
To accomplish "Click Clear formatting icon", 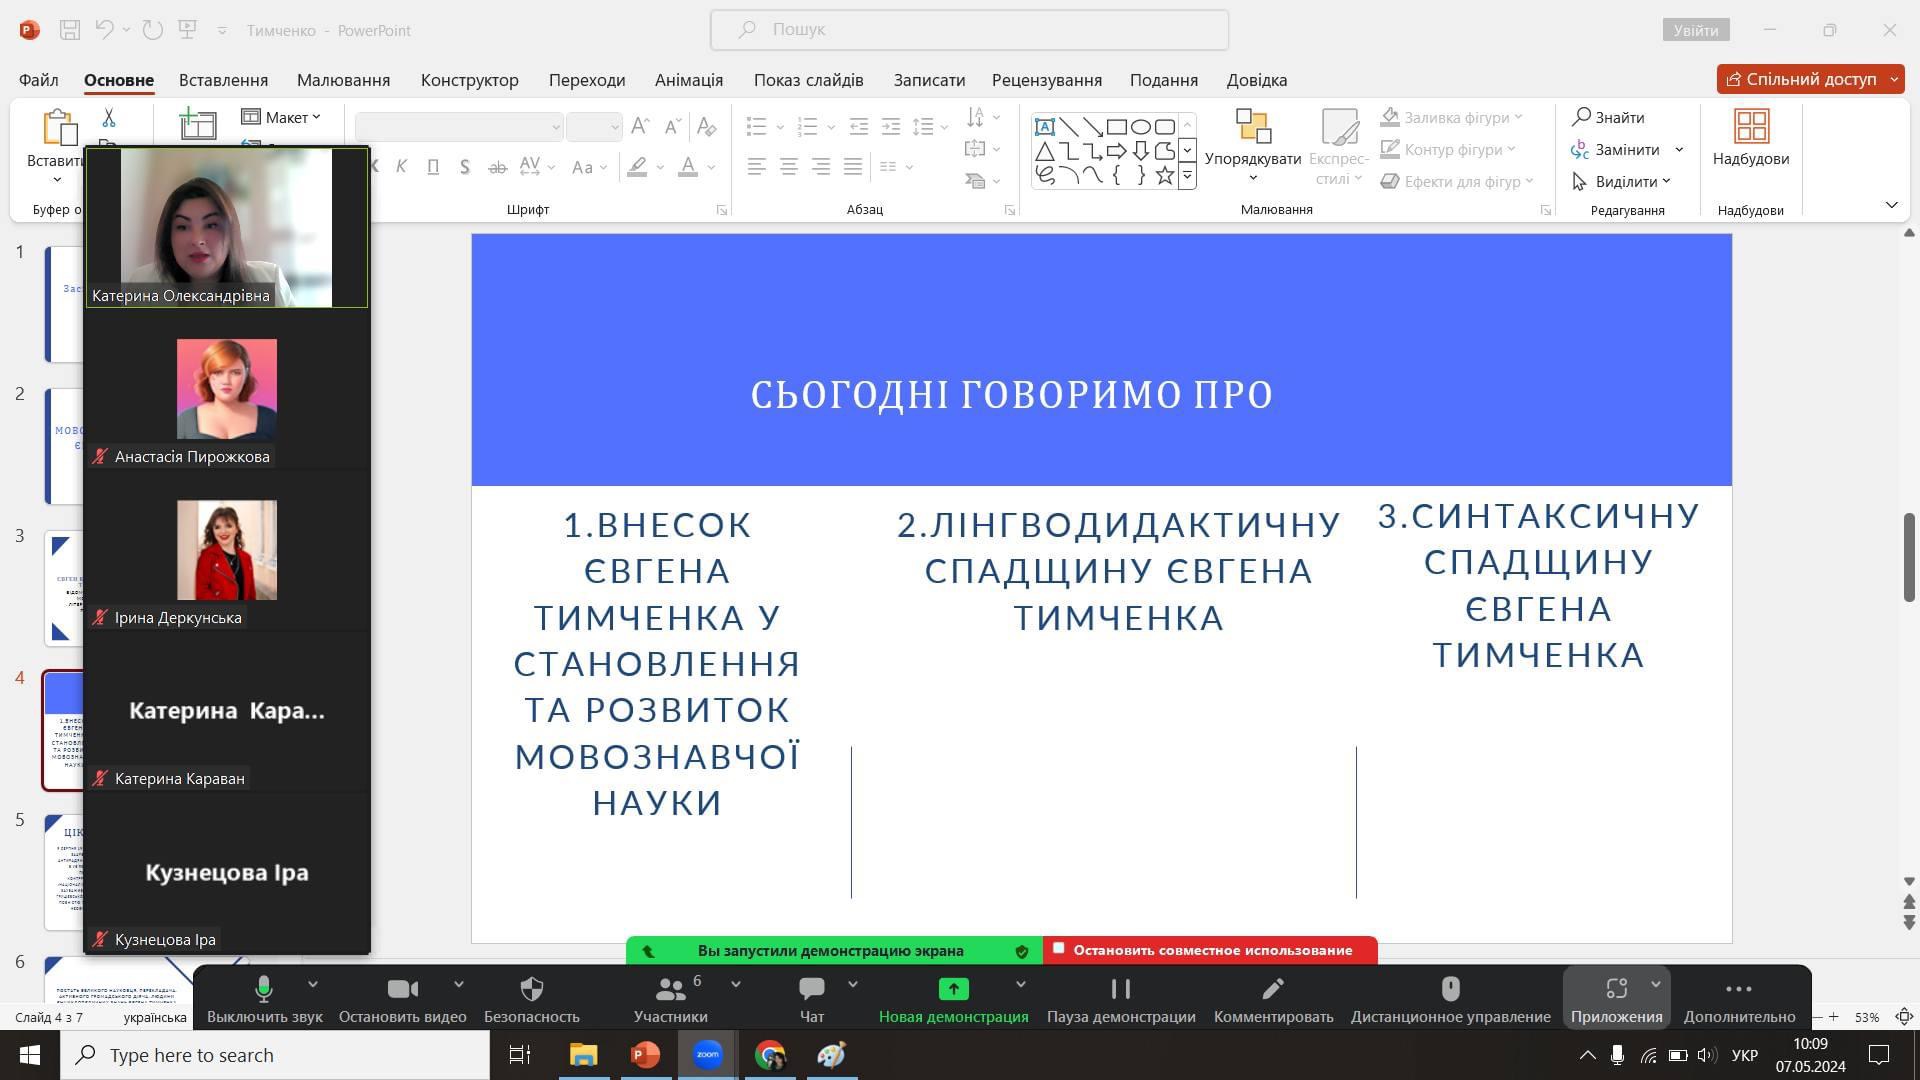I will (x=706, y=126).
